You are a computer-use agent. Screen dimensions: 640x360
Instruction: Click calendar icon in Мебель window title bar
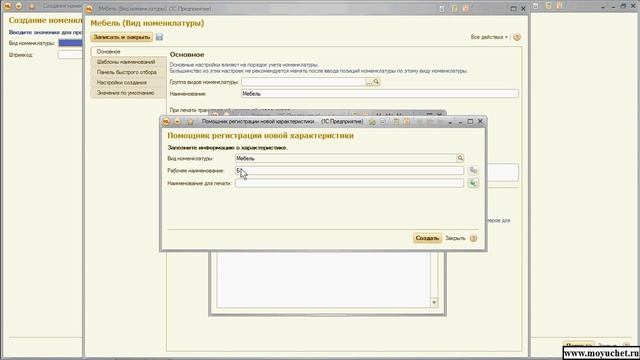pyautogui.click(x=465, y=9)
